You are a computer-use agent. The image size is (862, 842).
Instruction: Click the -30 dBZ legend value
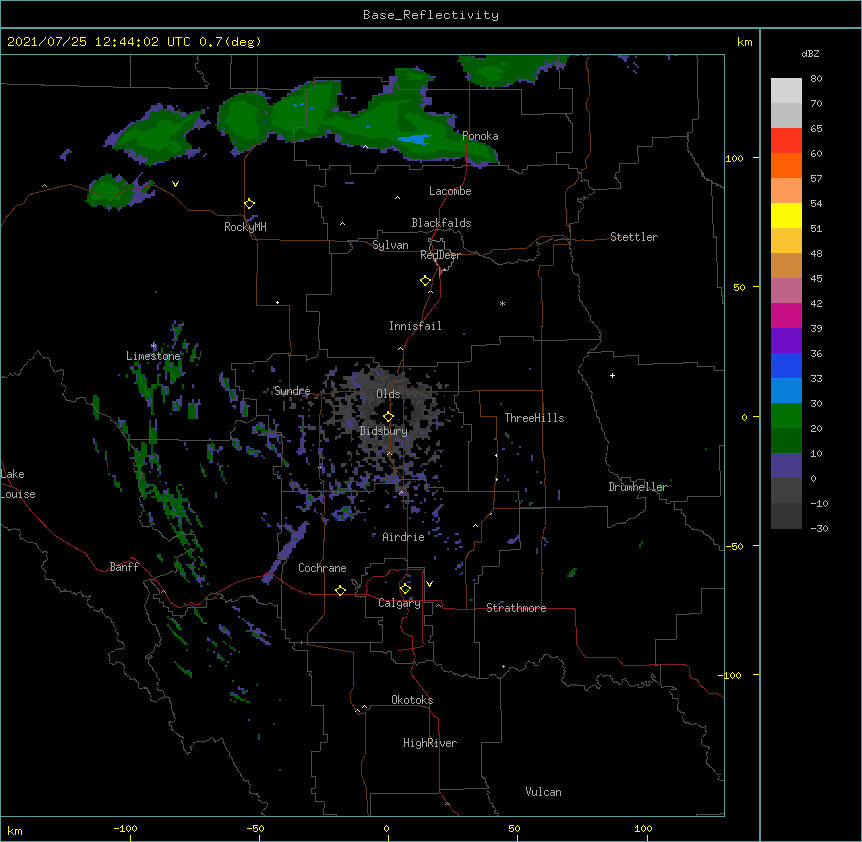click(819, 528)
